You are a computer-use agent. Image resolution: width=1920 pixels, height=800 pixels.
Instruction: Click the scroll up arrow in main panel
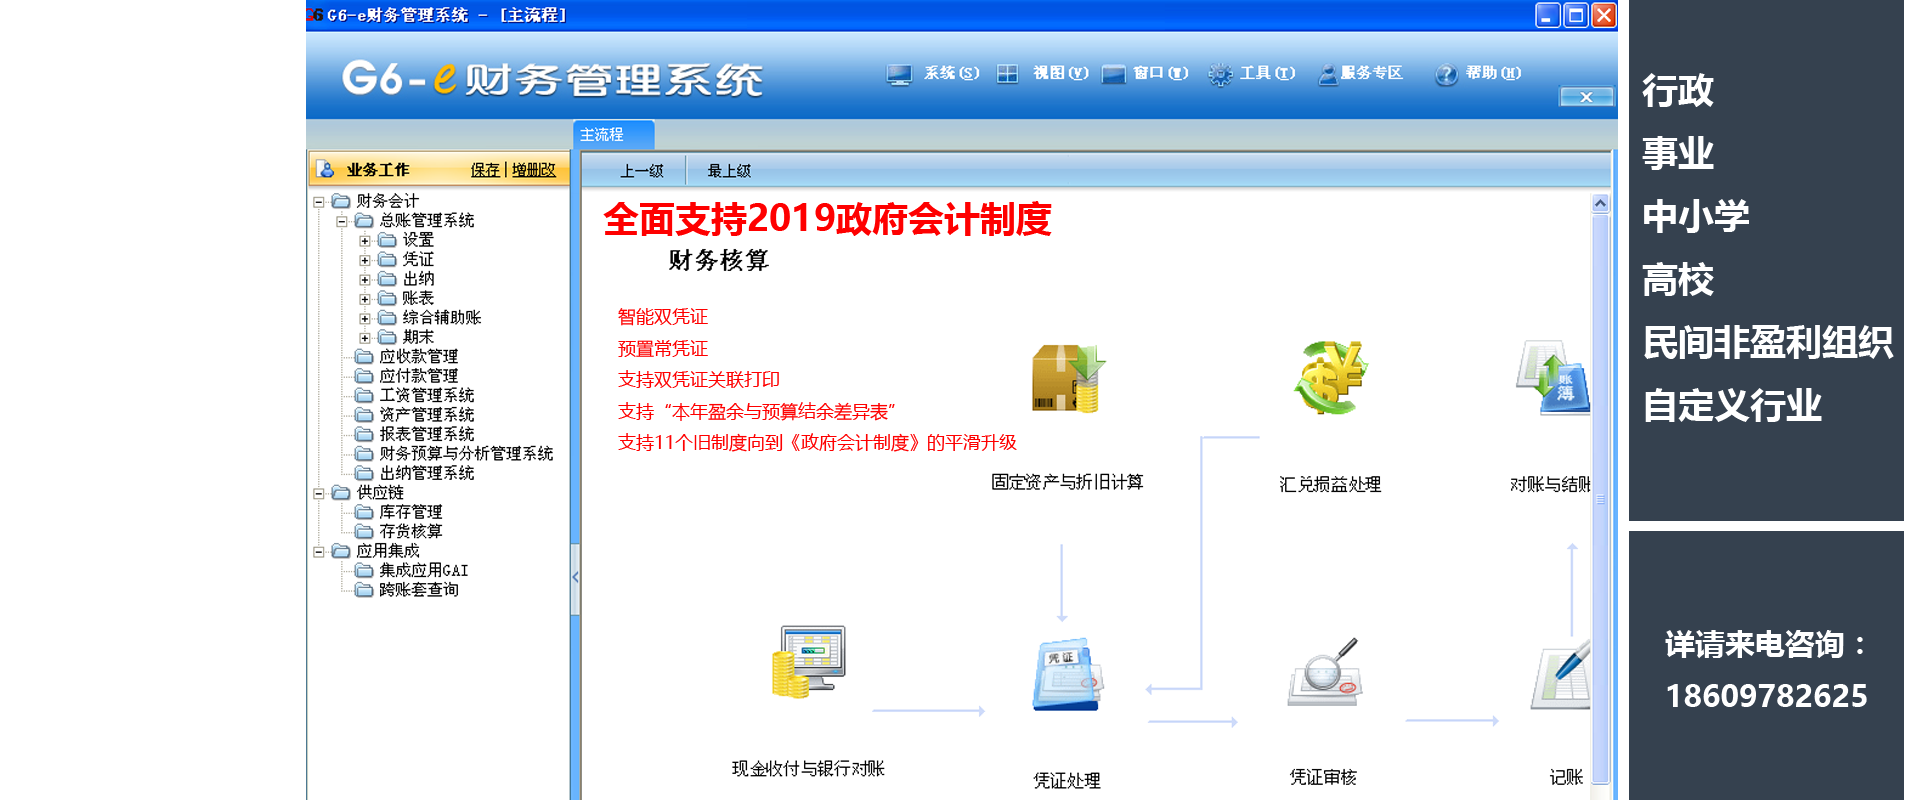tap(1600, 204)
